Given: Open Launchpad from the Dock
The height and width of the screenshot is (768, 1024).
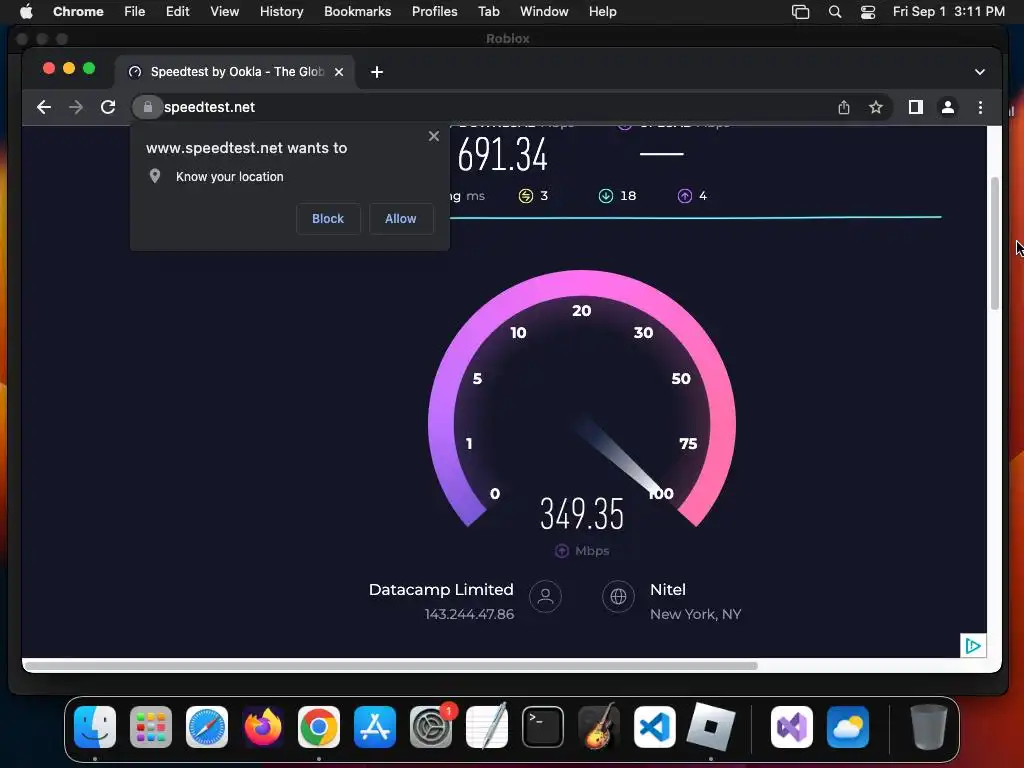Looking at the screenshot, I should coord(151,727).
